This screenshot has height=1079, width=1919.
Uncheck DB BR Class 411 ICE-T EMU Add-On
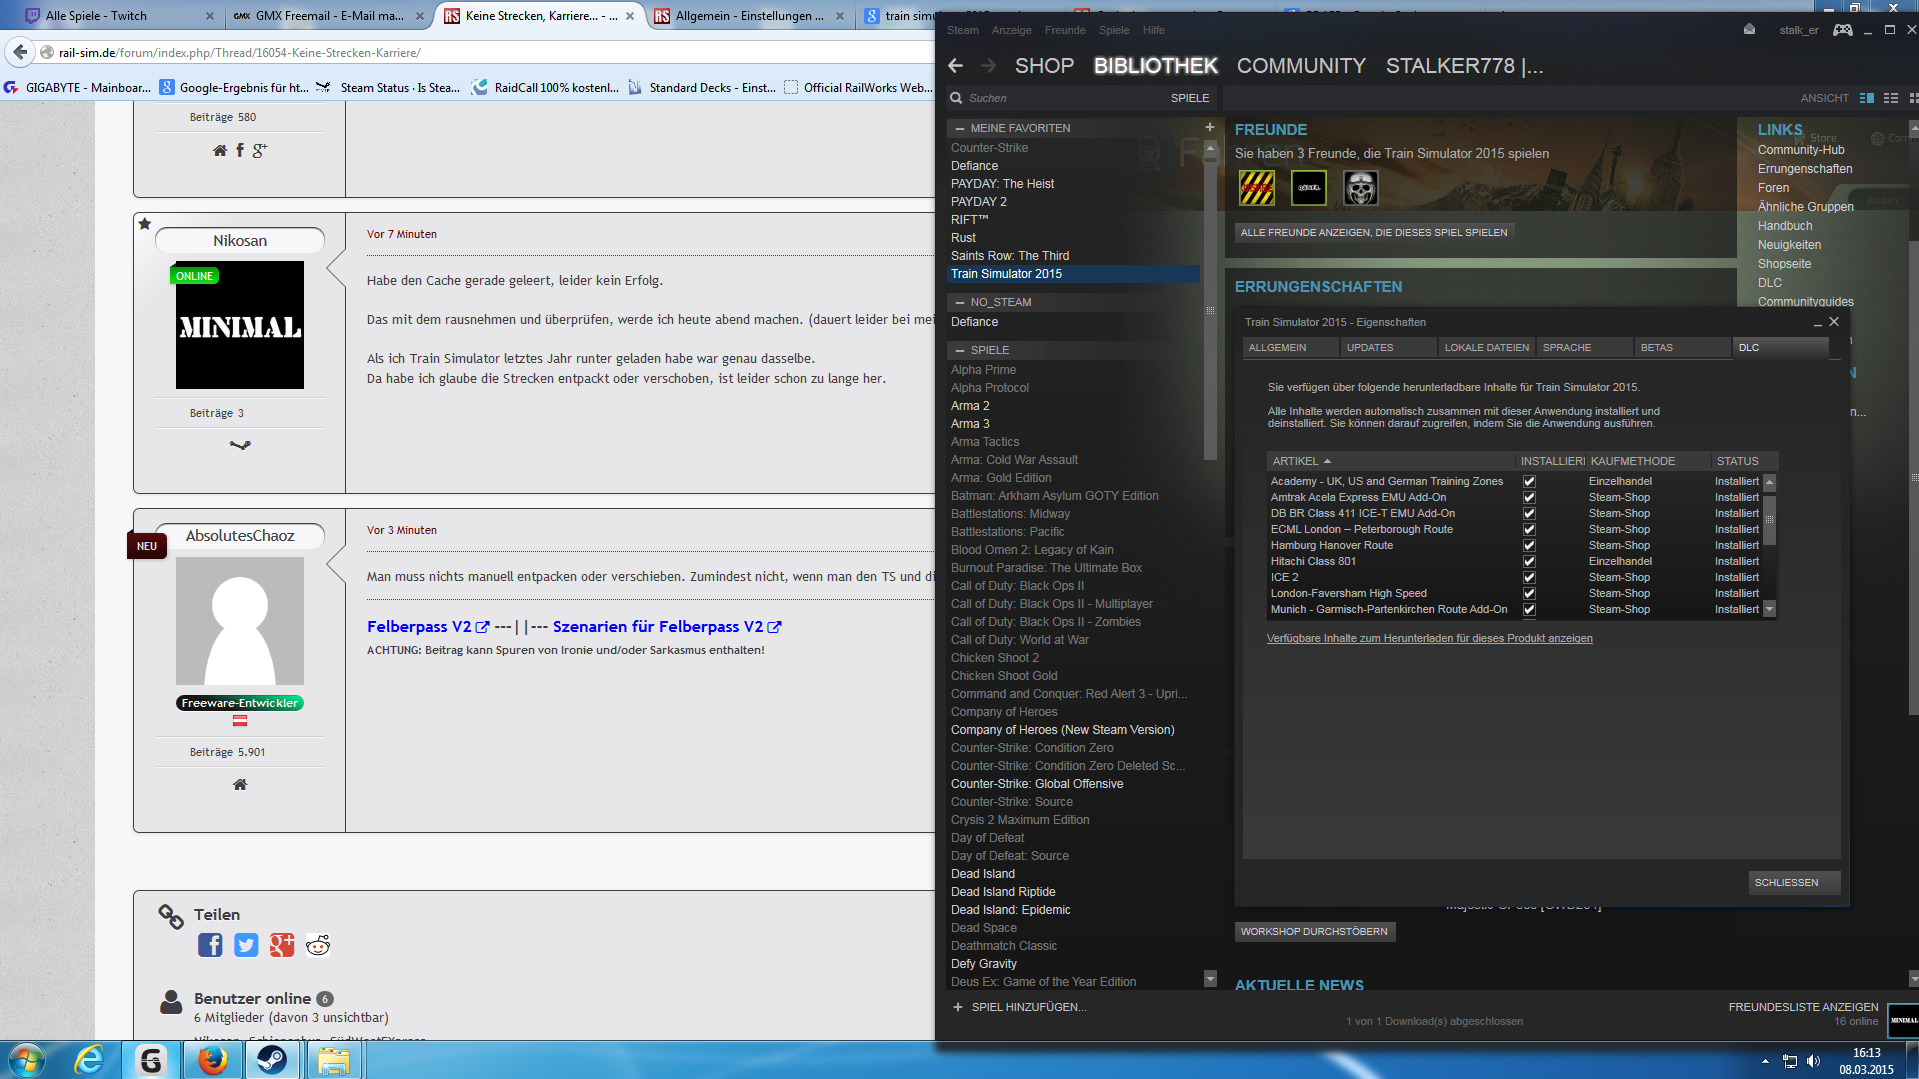1529,513
